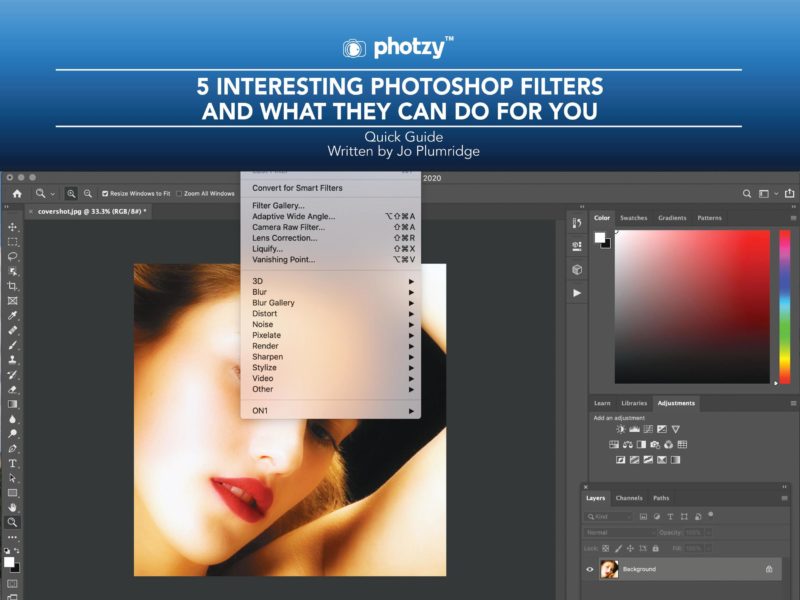The height and width of the screenshot is (600, 800).
Task: Click the zoom out magnifier button
Action: (88, 193)
